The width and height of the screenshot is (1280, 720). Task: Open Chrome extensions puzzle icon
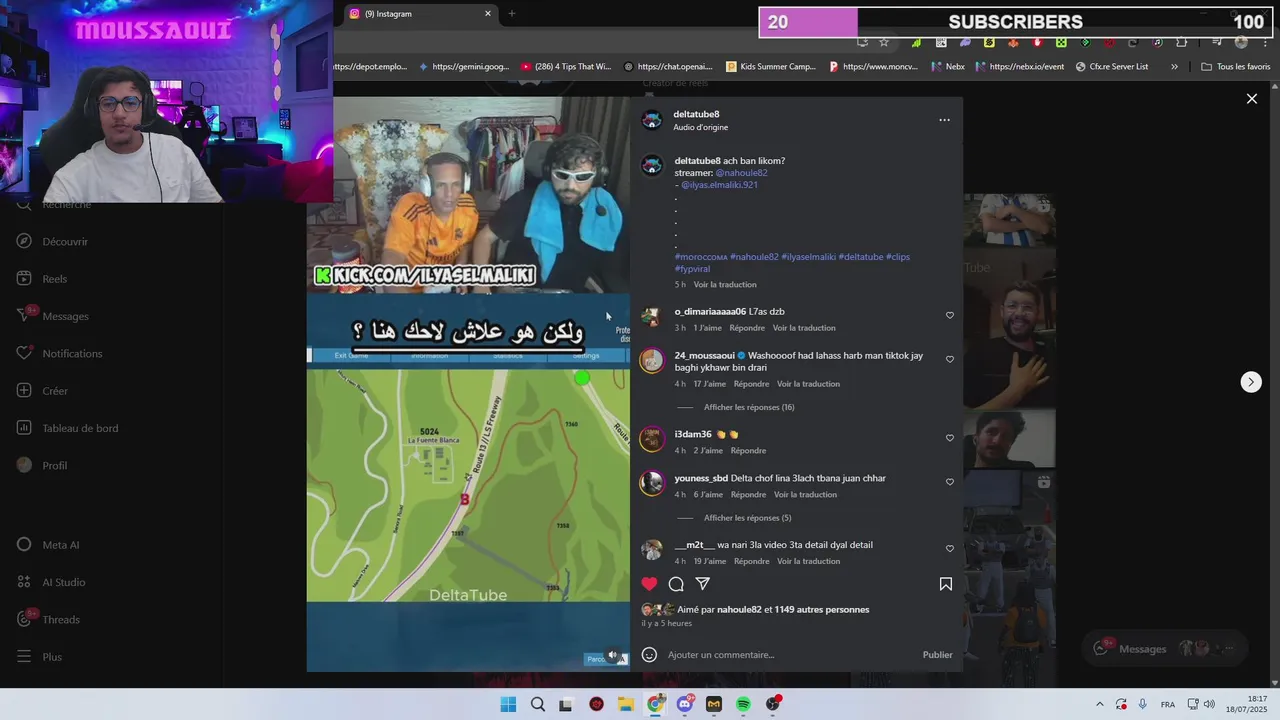point(1182,42)
